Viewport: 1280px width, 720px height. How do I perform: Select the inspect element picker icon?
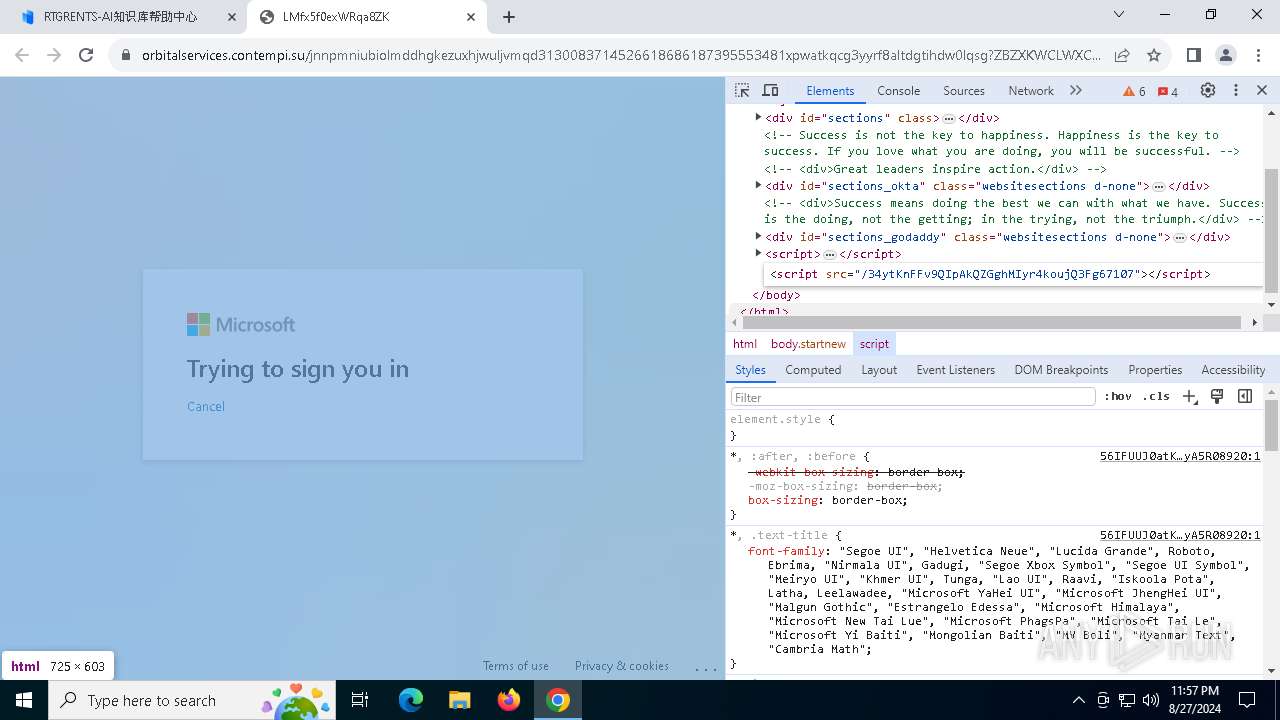click(742, 90)
